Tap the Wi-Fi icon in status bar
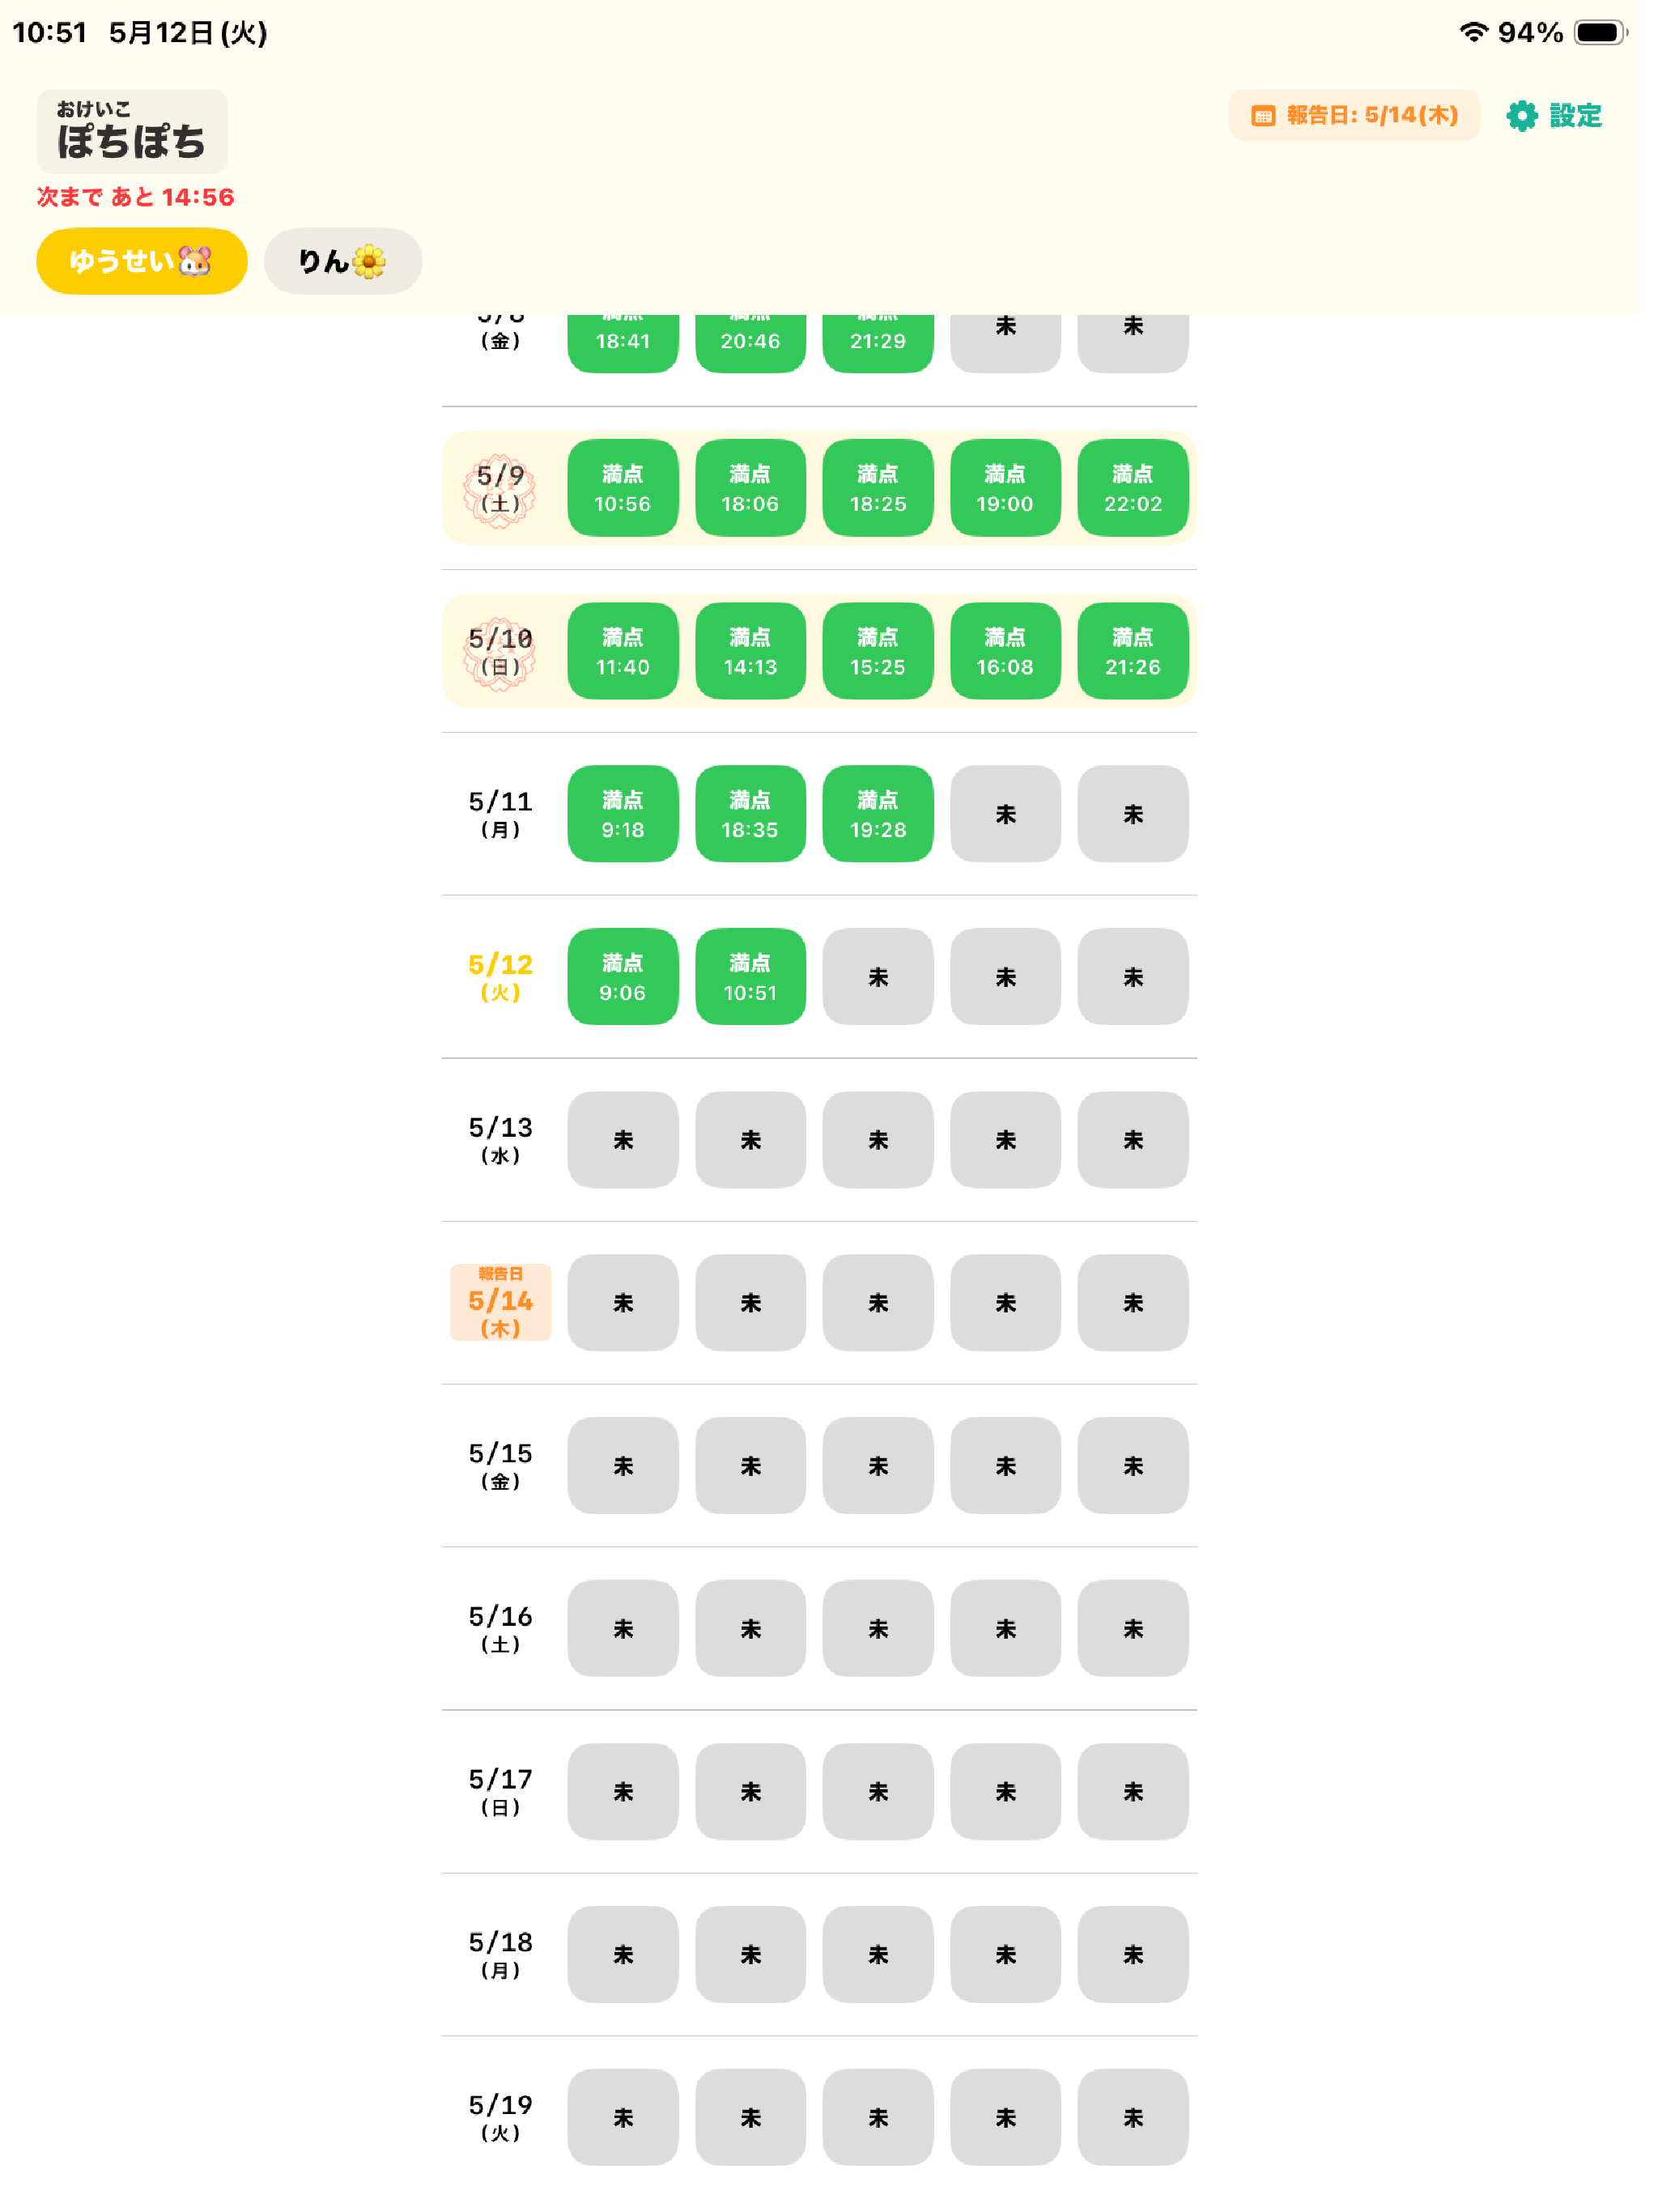This screenshot has width=1658, height=2212. (1473, 32)
